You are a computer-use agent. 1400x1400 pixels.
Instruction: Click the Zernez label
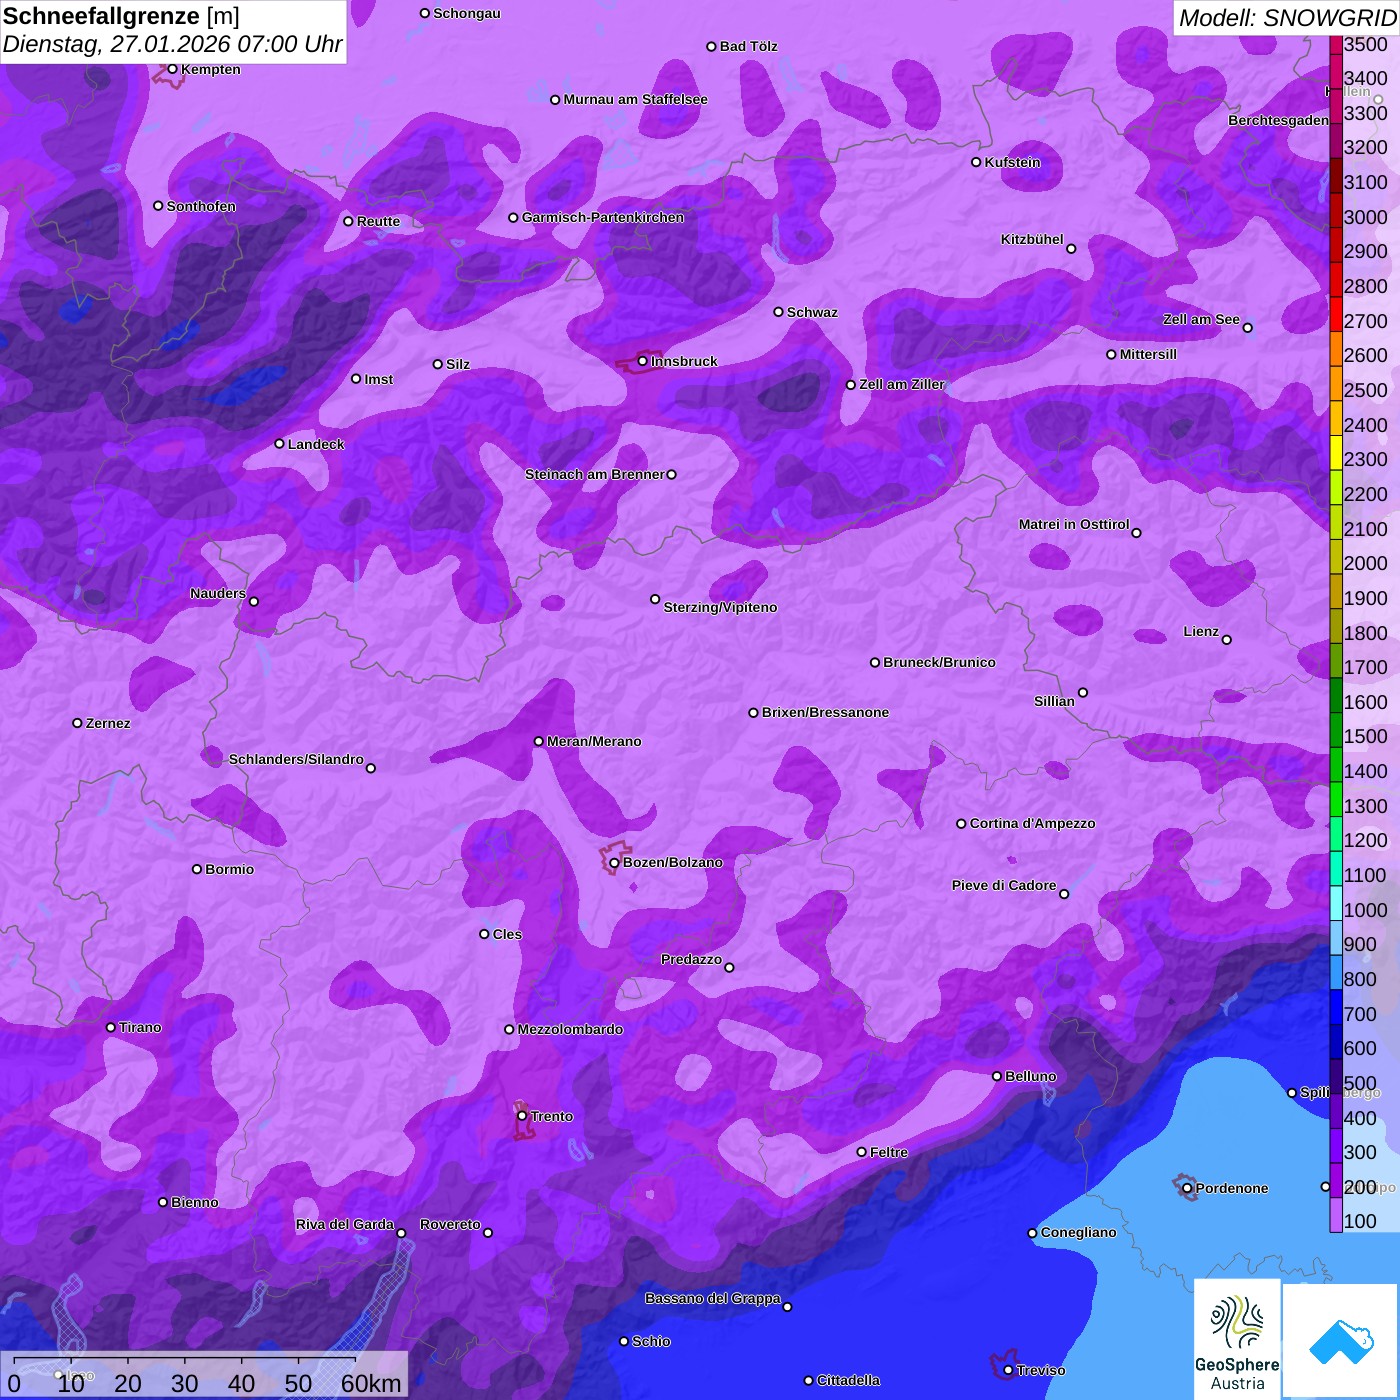tap(108, 723)
